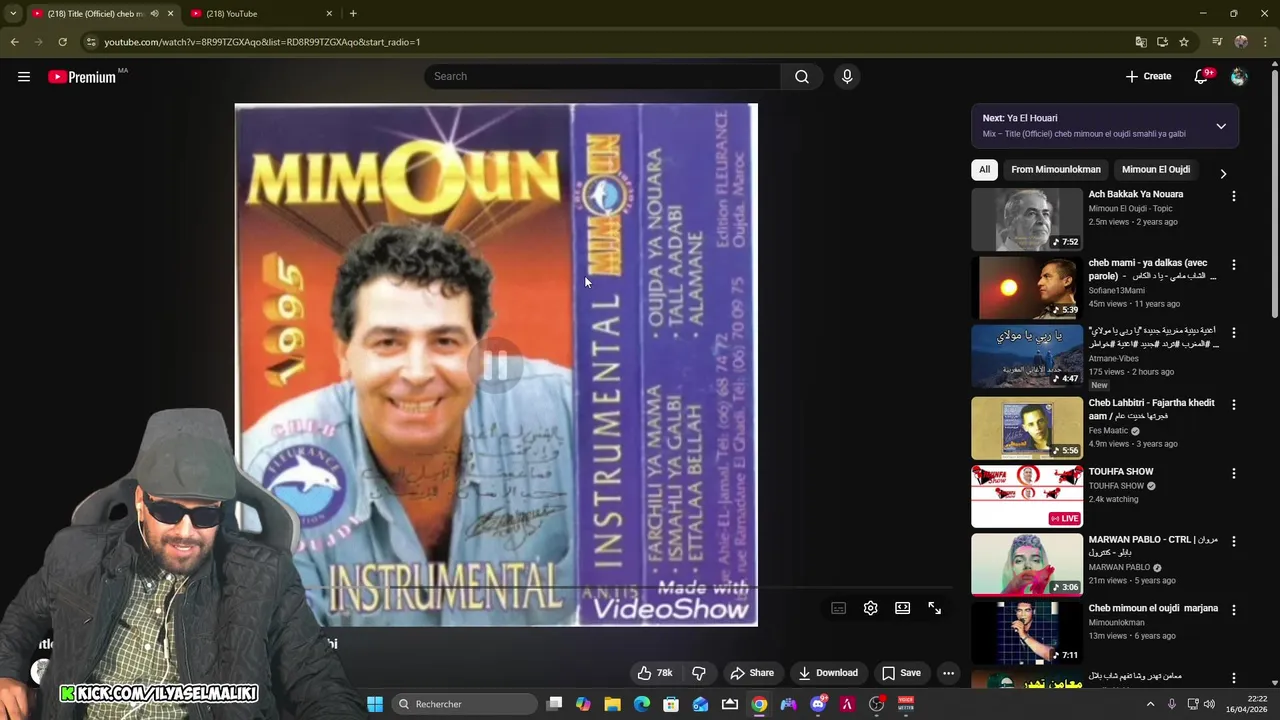The width and height of the screenshot is (1280, 720).
Task: Click the YouTube search field
Action: coord(602,76)
